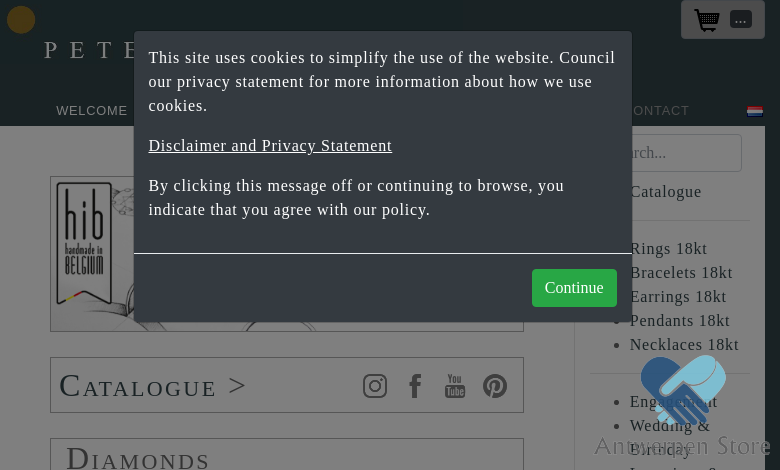
Task: Open Rings 18kt category
Action: coord(668,249)
